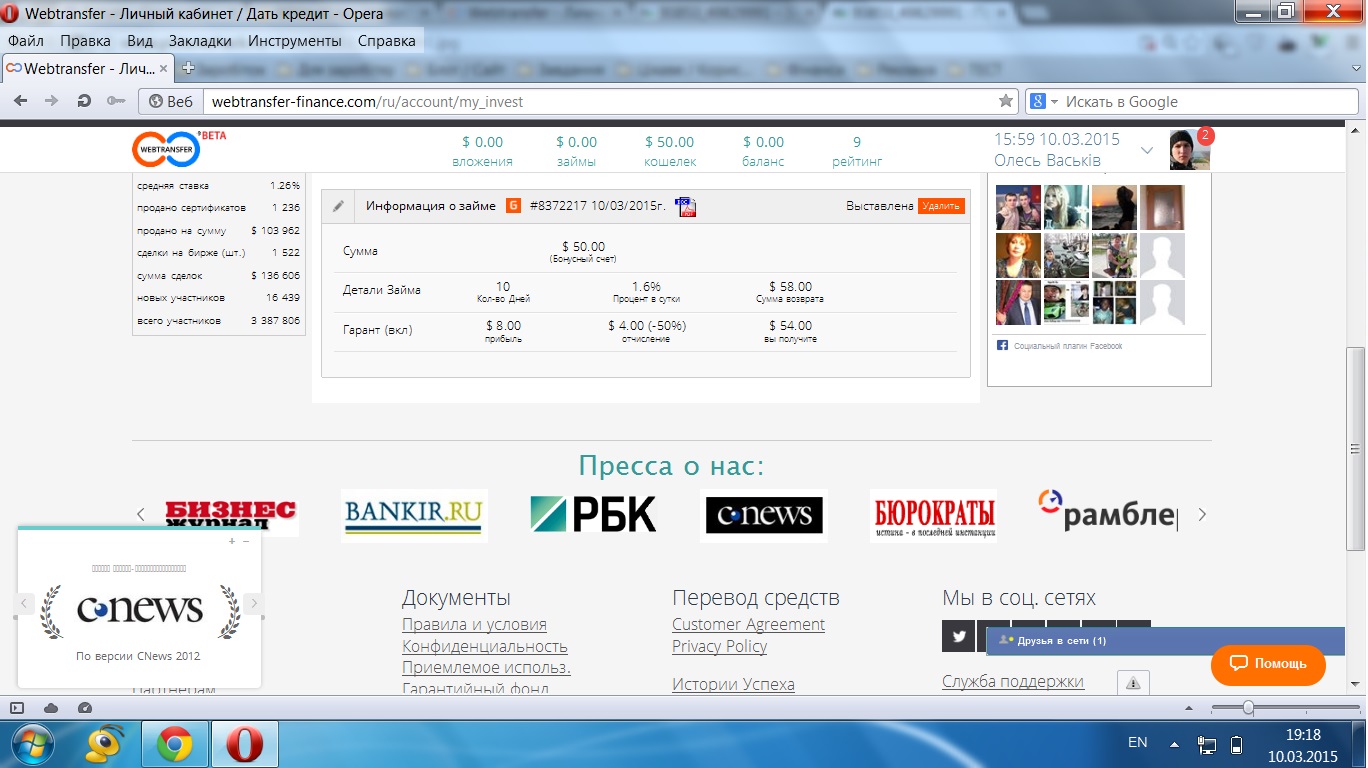Viewport: 1368px width, 768px height.
Task: Click the Opera back navigation arrow
Action: (21, 101)
